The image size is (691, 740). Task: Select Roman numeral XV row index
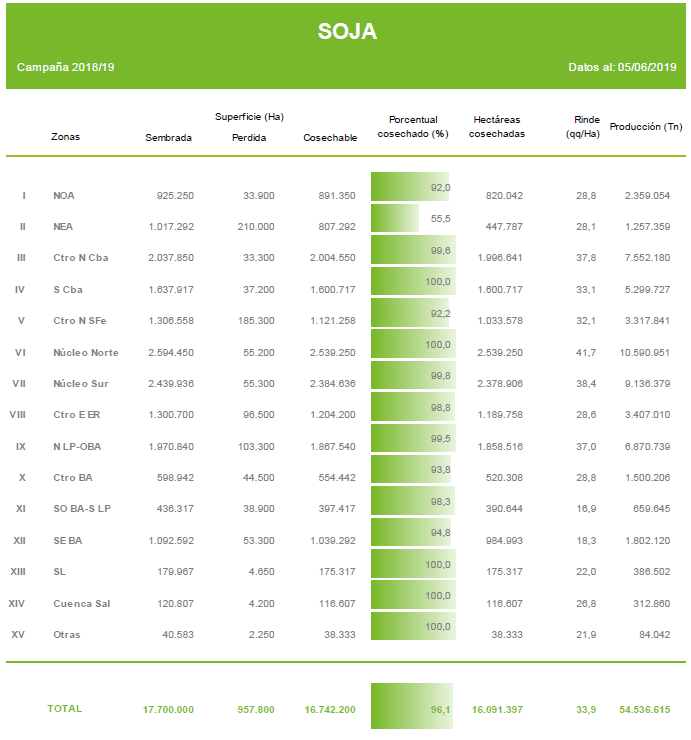18,635
